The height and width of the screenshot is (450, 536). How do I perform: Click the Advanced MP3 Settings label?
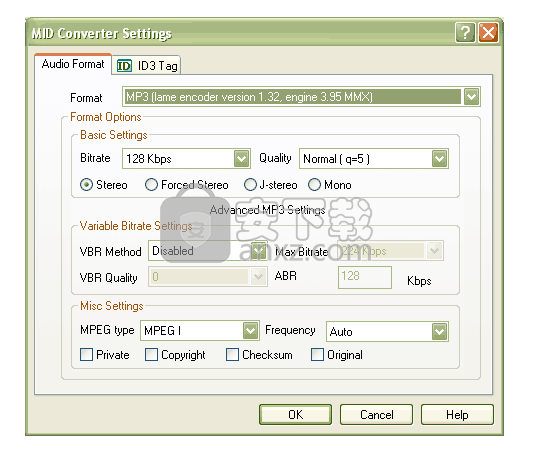coord(267,210)
